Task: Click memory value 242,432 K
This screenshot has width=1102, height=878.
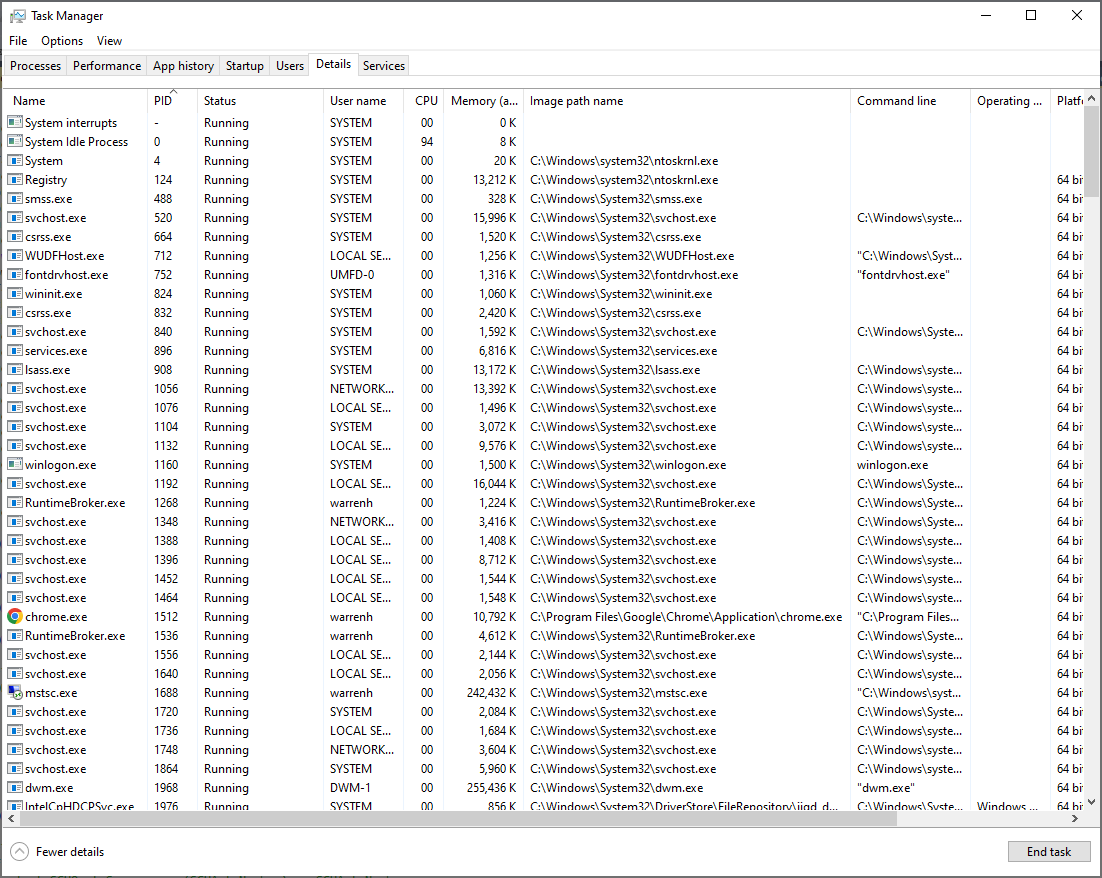Action: pos(491,692)
